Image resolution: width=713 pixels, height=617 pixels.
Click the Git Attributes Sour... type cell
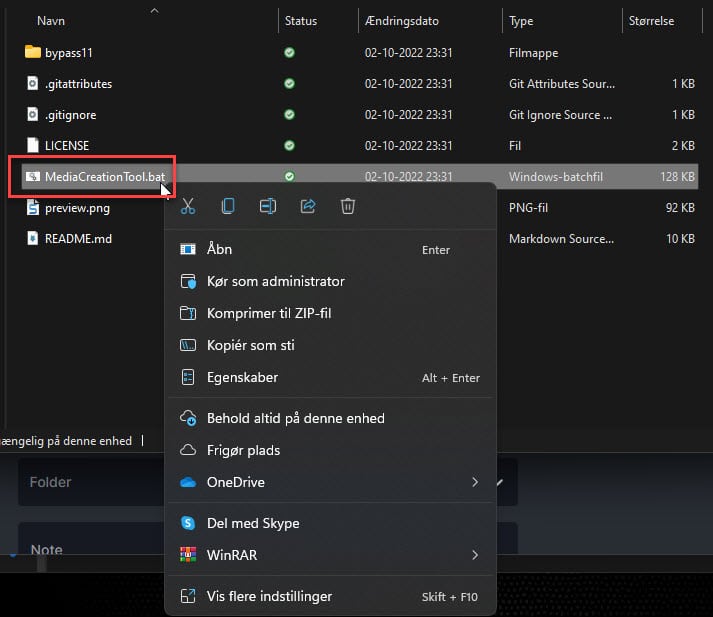[x=562, y=84]
